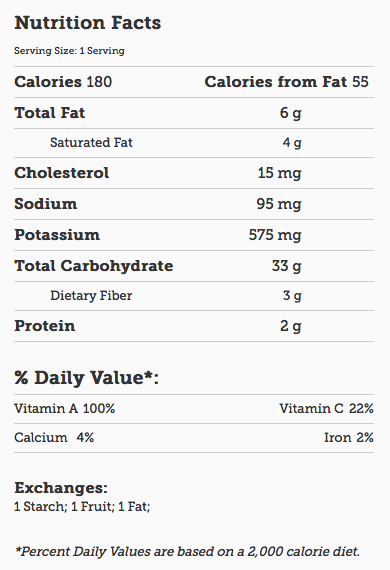Select the Total Carbohydrate label
This screenshot has height=570, width=390.
94,266
